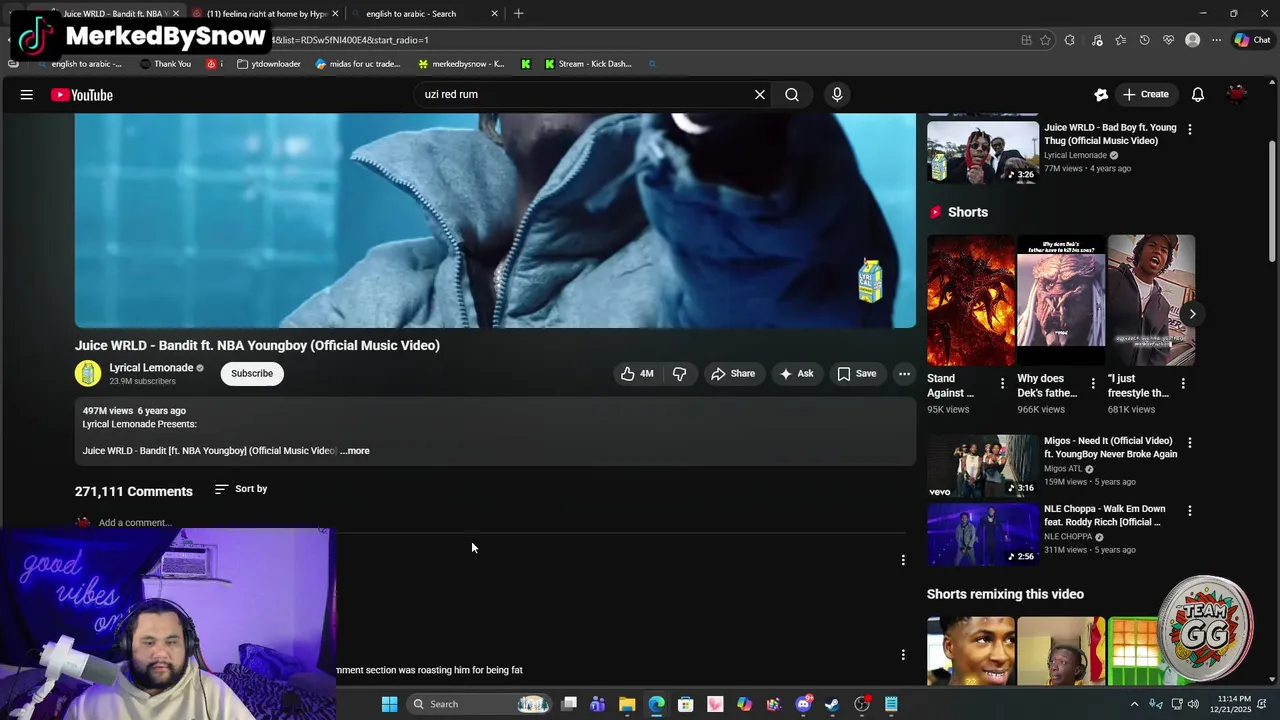Open options for the Bad Boy video
The width and height of the screenshot is (1280, 720).
click(x=1189, y=129)
